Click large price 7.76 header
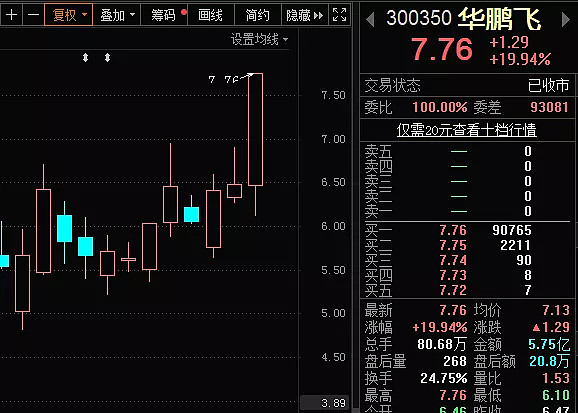 [442, 49]
